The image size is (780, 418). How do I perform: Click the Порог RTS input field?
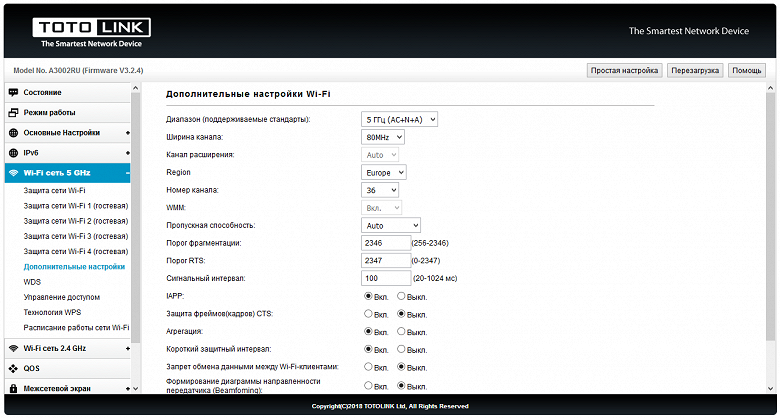pyautogui.click(x=386, y=261)
